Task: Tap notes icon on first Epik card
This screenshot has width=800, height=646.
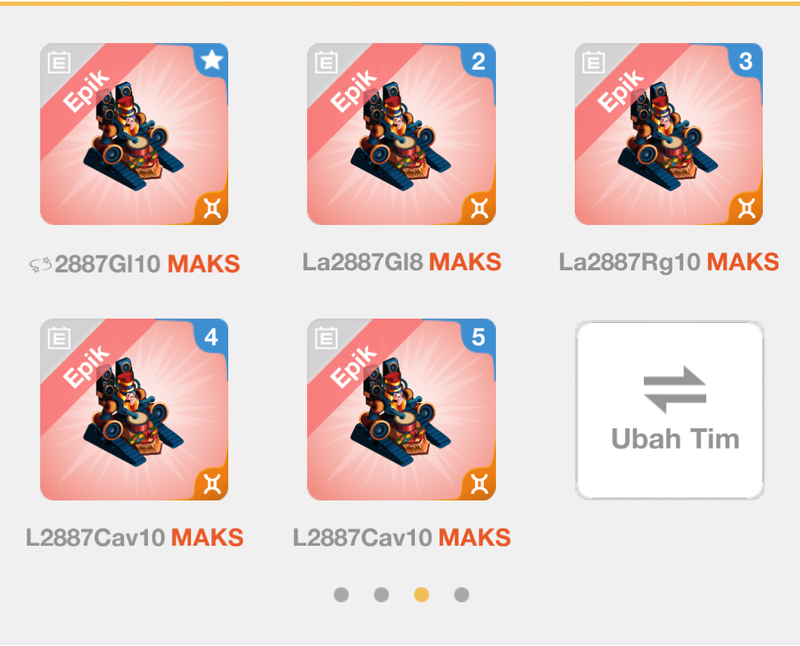Action: [x=59, y=63]
